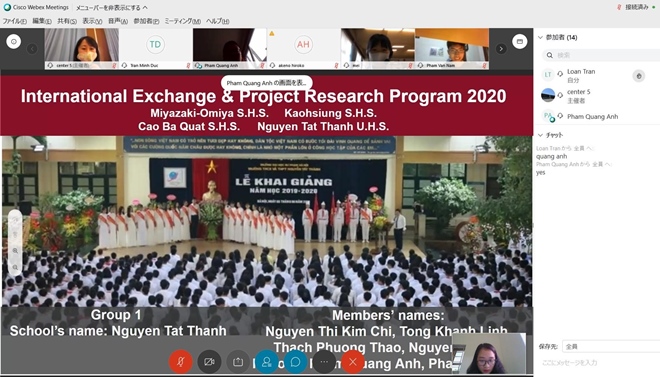Viewport: 660px width, 377px height.
Task: Open more options ellipsis button
Action: (x=324, y=361)
